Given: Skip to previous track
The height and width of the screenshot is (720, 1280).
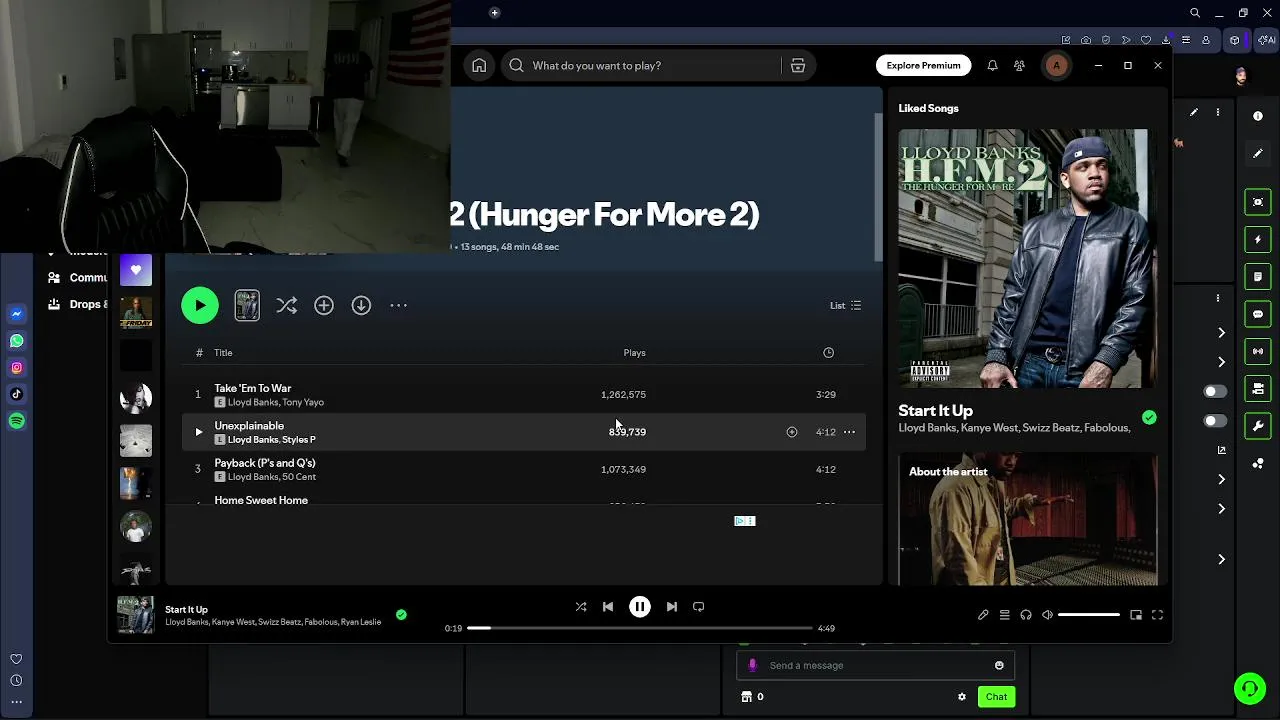Looking at the screenshot, I should click(x=608, y=606).
